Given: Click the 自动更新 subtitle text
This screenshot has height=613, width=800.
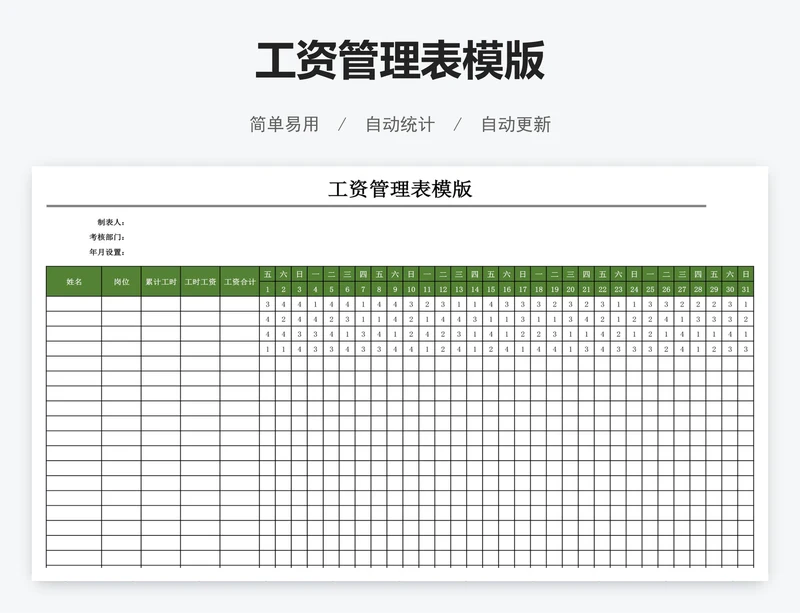Looking at the screenshot, I should pos(516,125).
